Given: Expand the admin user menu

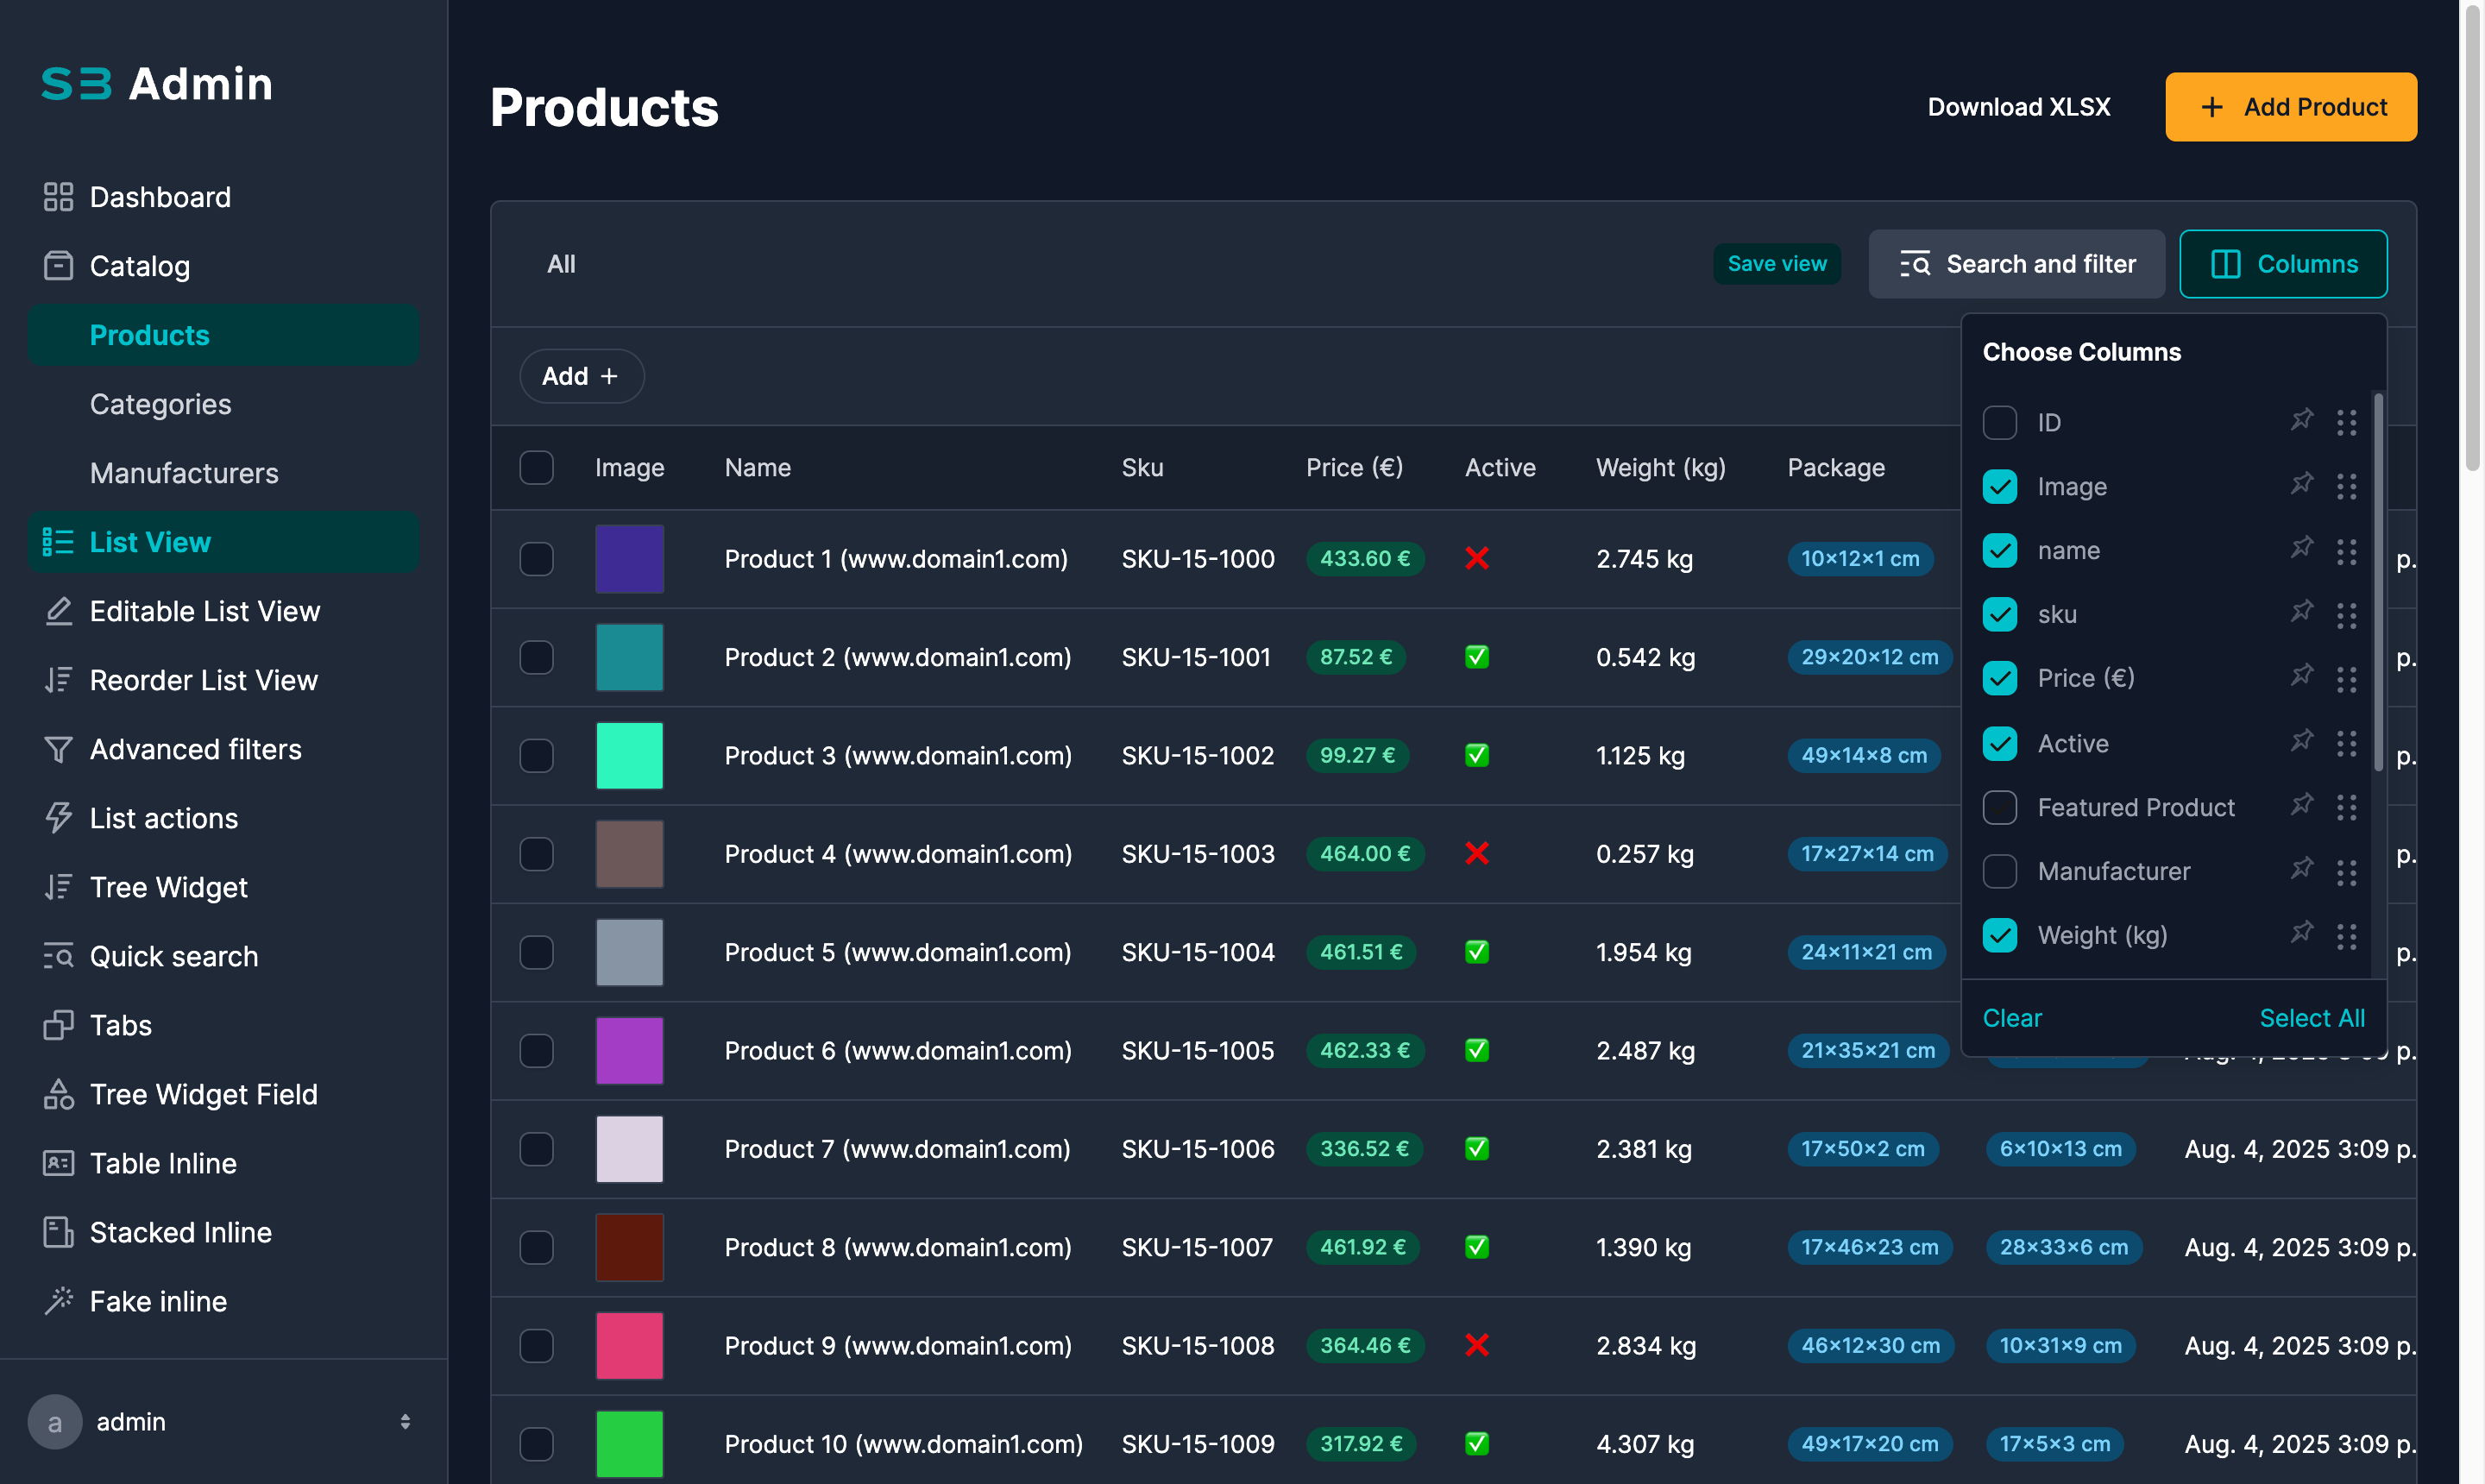Looking at the screenshot, I should click(404, 1421).
